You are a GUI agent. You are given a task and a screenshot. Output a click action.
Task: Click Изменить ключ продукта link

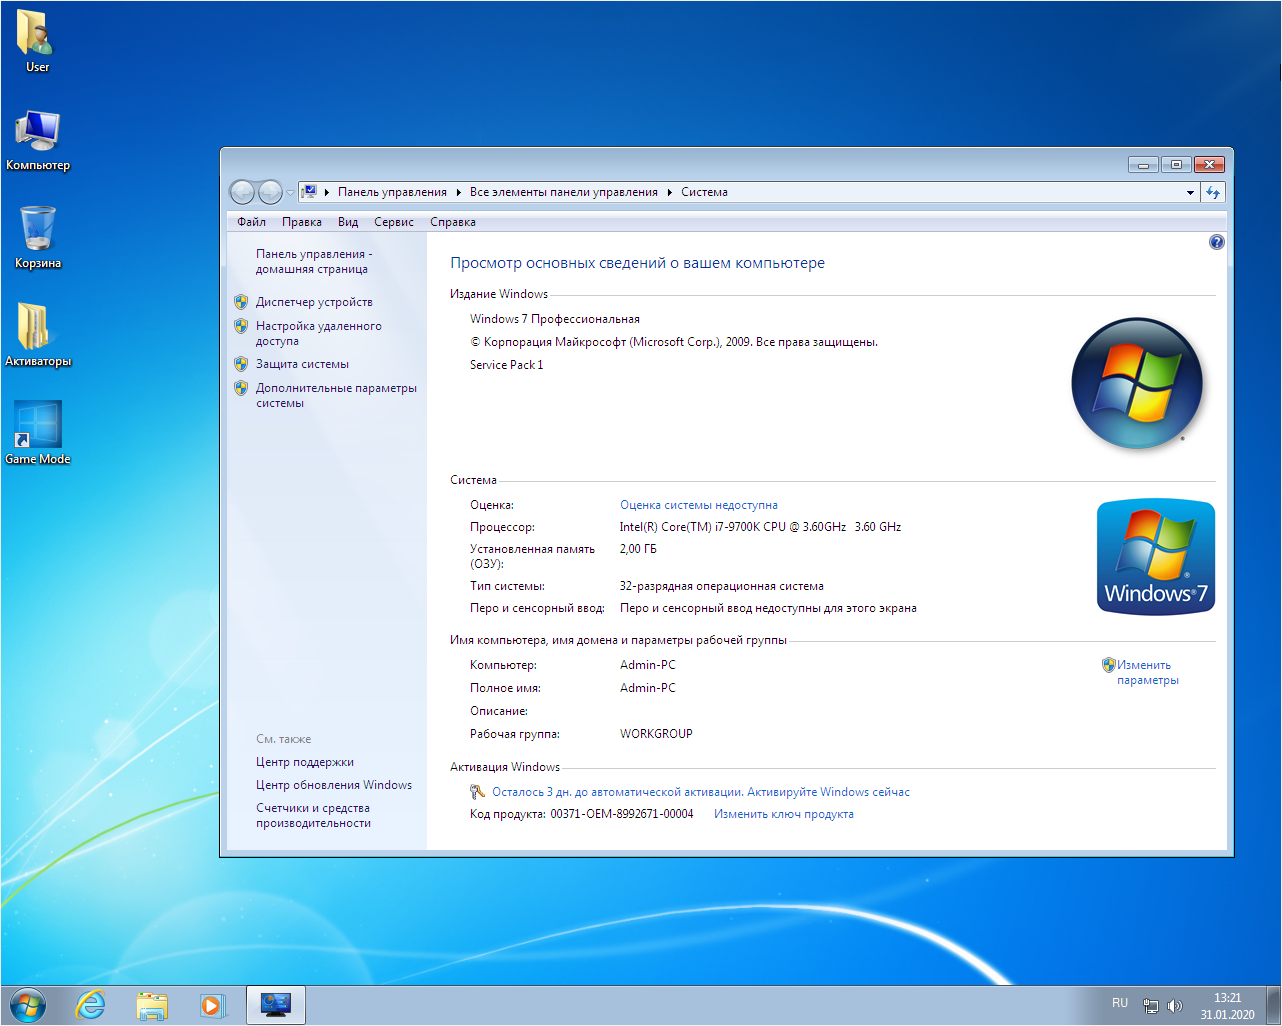click(x=783, y=814)
